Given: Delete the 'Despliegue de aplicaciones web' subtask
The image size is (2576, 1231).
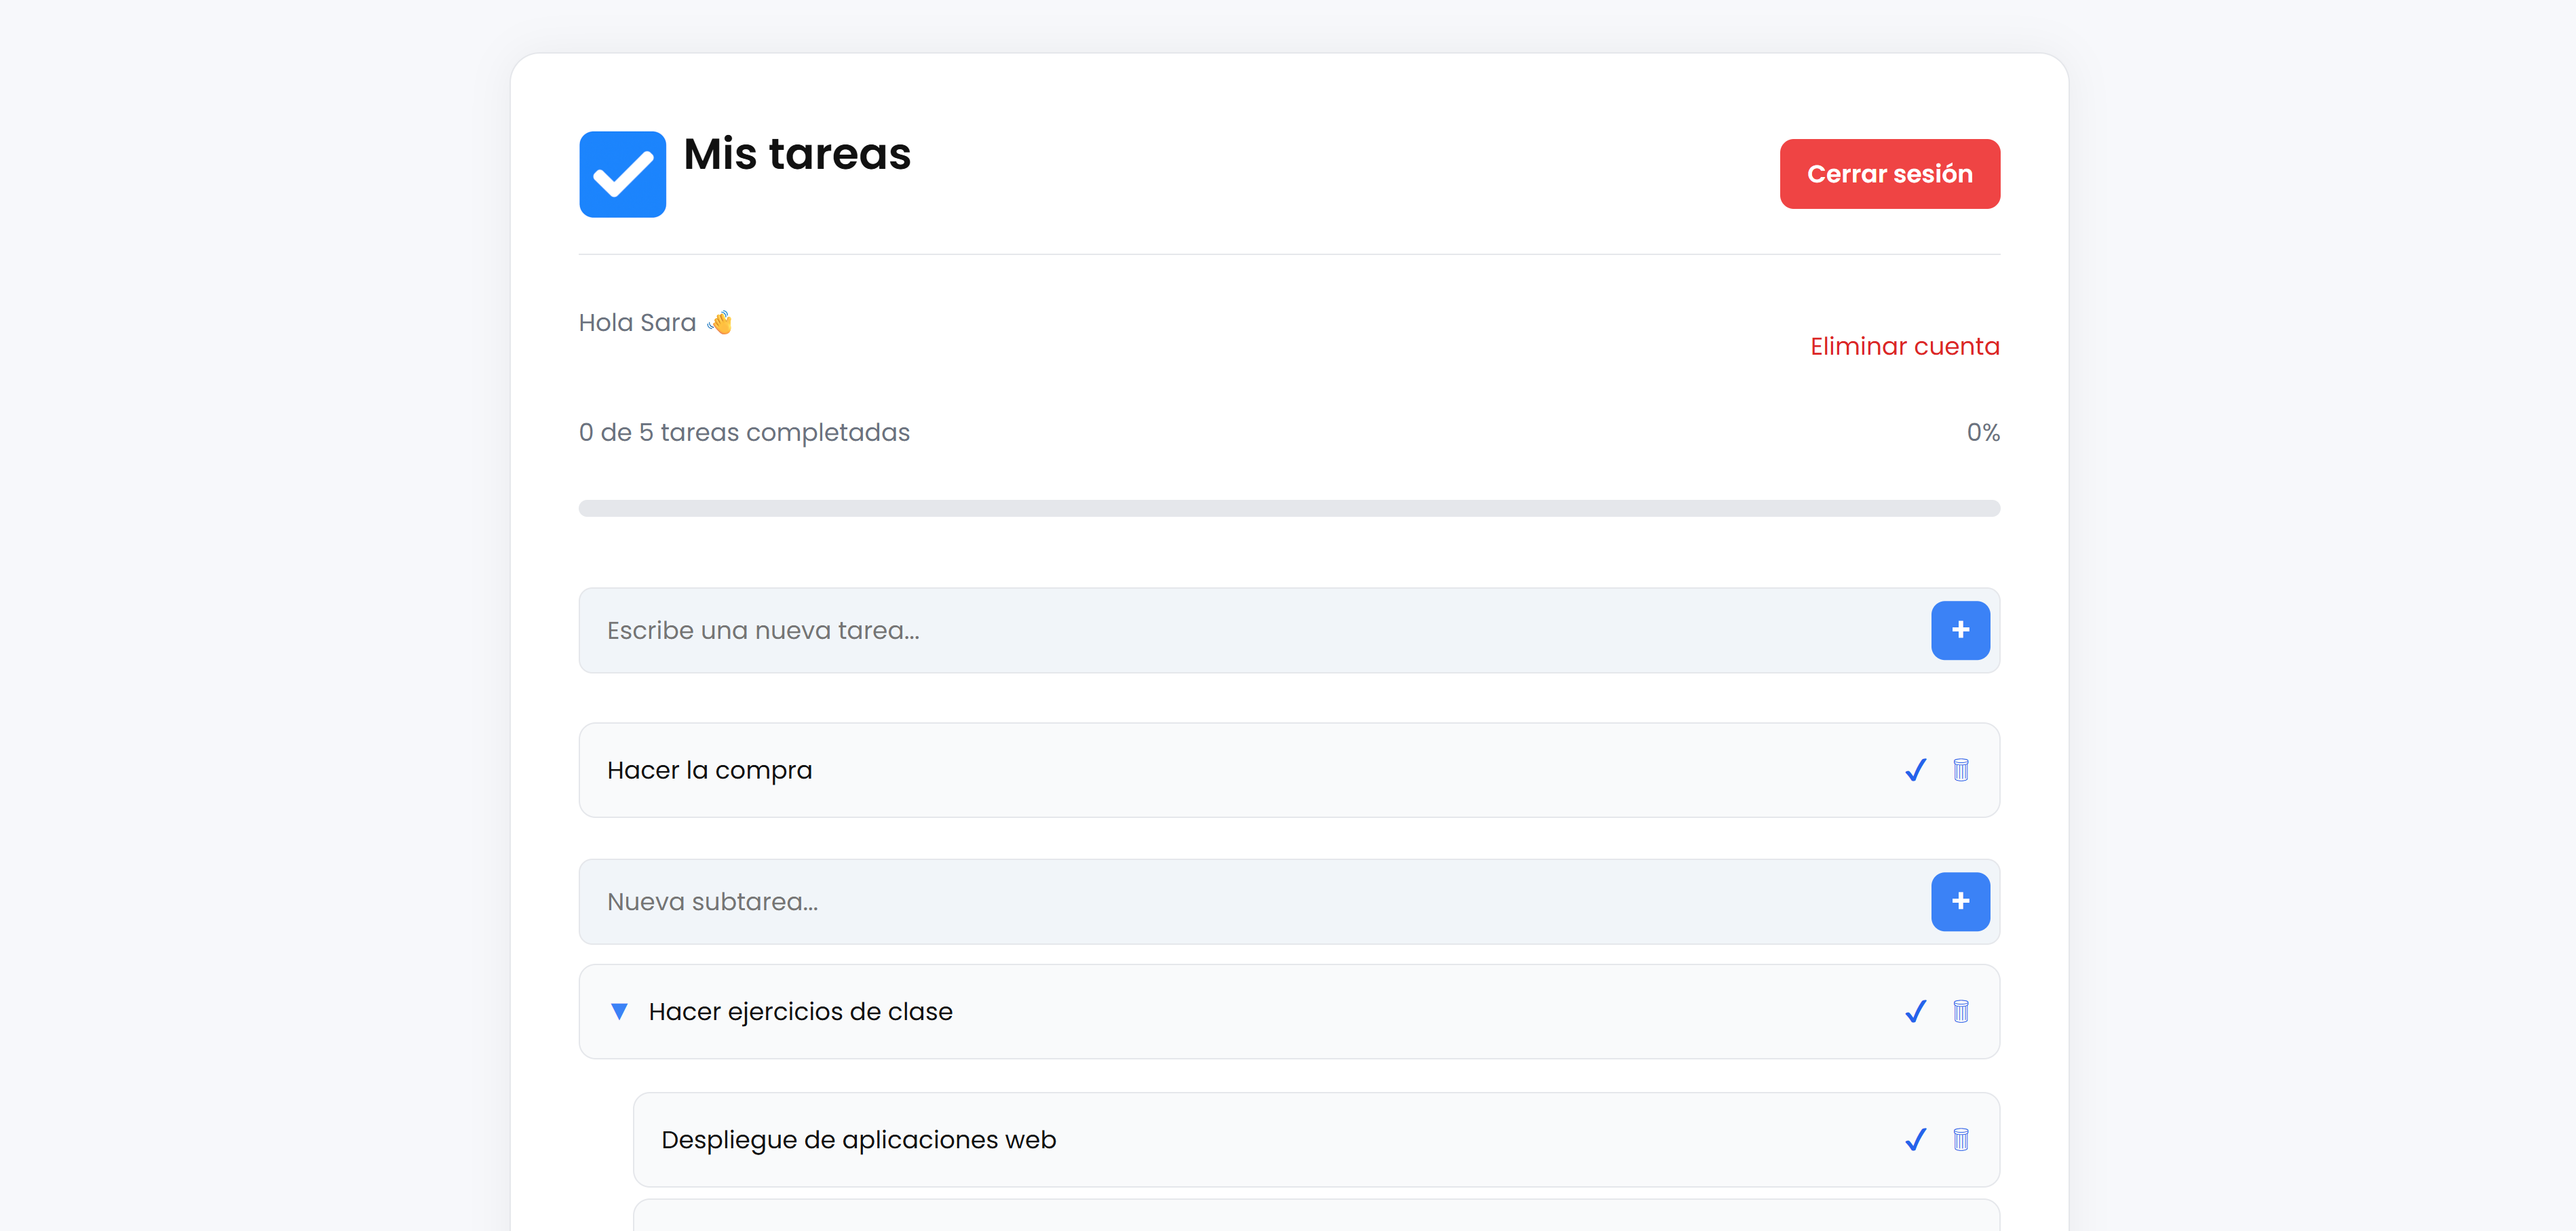Looking at the screenshot, I should click(x=1961, y=1139).
